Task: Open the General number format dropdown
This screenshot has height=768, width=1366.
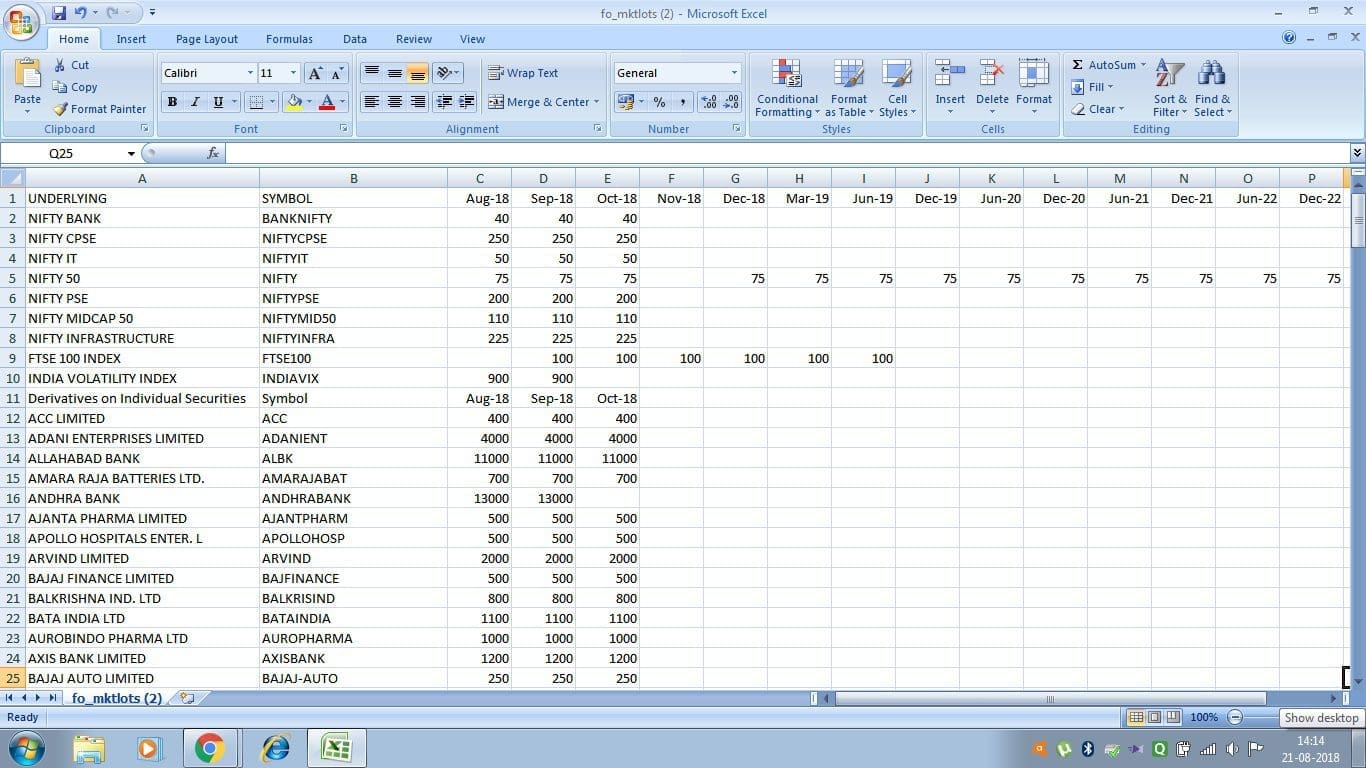Action: (733, 73)
